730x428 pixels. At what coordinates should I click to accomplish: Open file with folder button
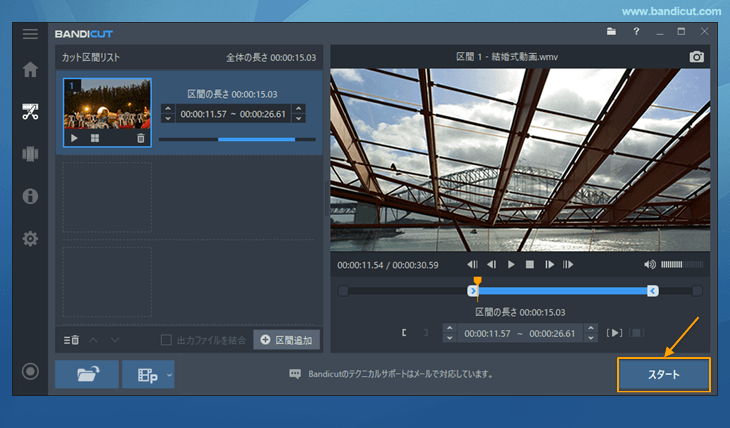[87, 374]
